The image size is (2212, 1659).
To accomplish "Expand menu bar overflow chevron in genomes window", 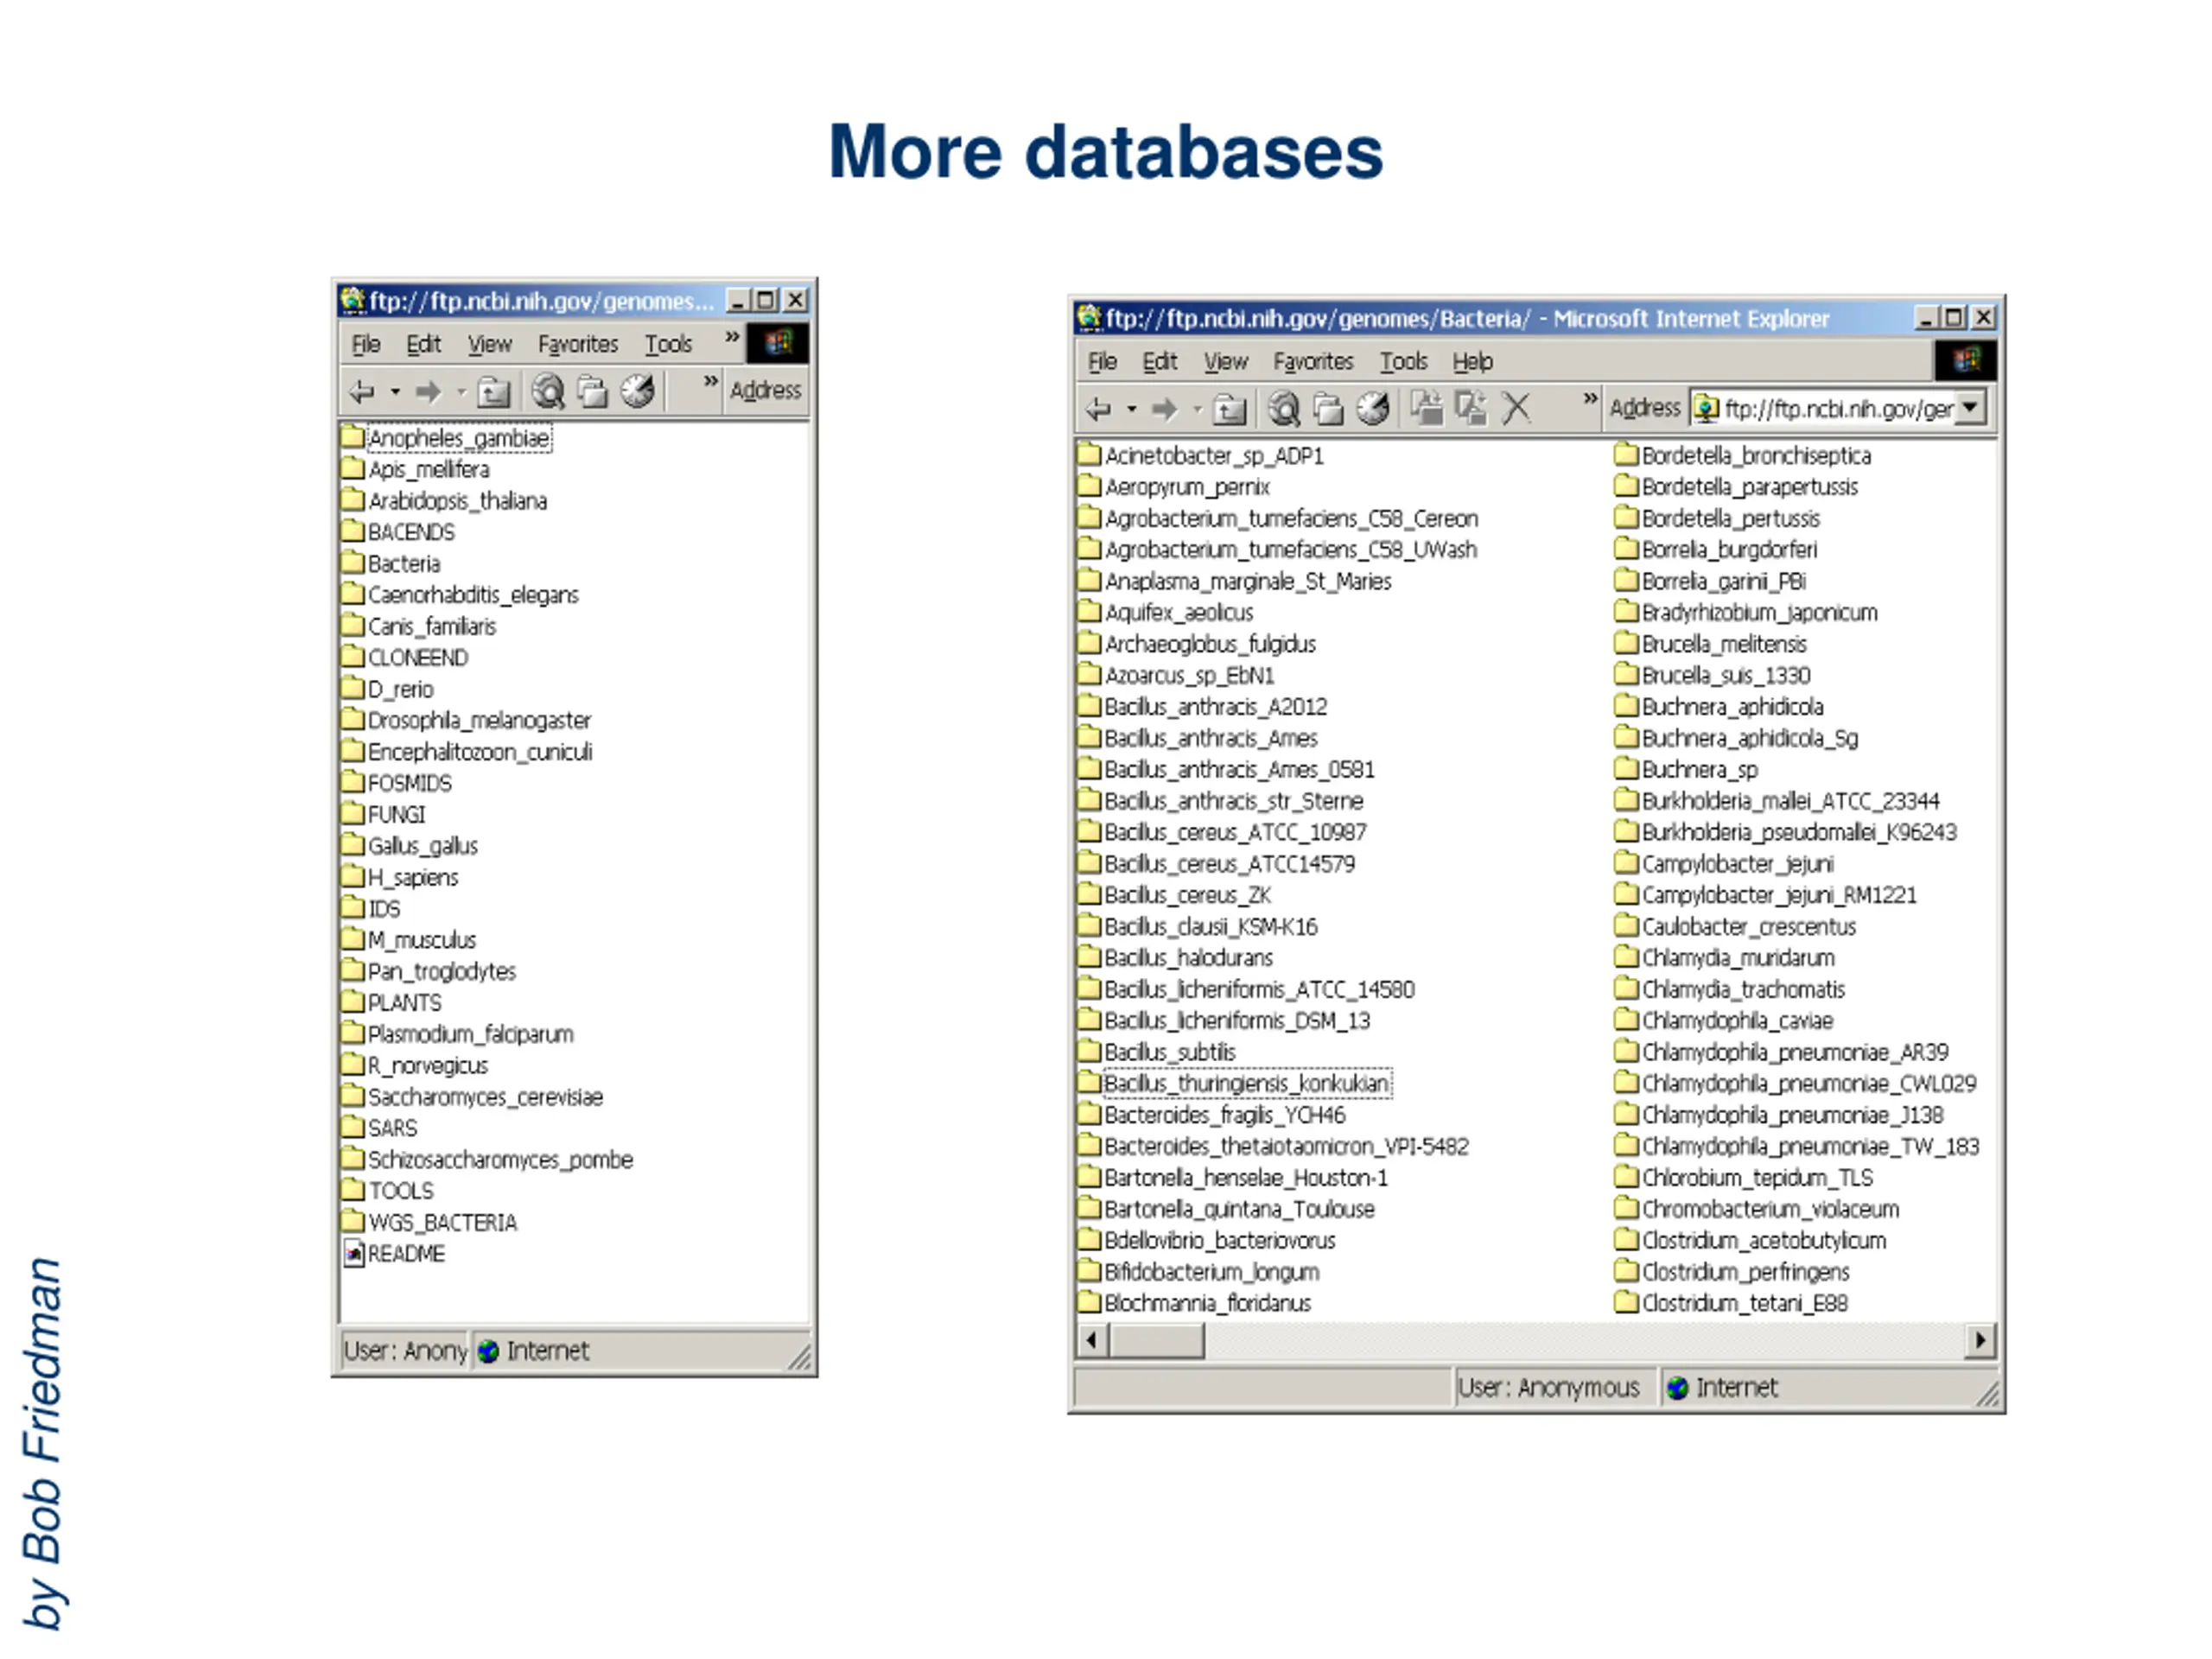I will coord(732,336).
